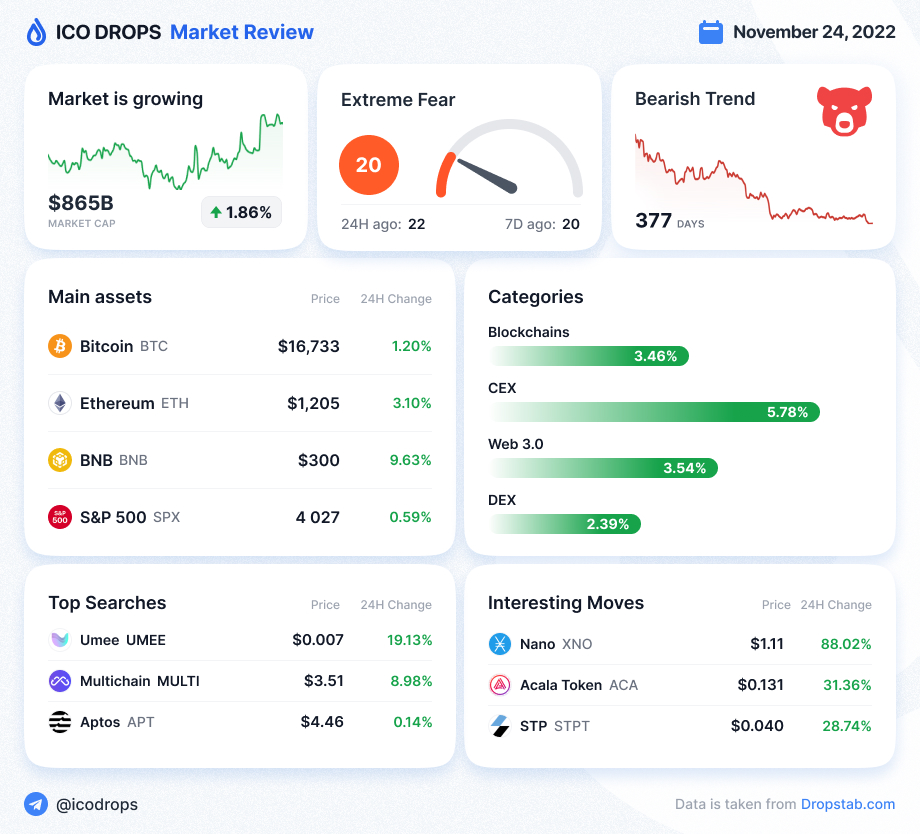Image resolution: width=920 pixels, height=834 pixels.
Task: Click the Bearish Trend heading
Action: pyautogui.click(x=695, y=99)
